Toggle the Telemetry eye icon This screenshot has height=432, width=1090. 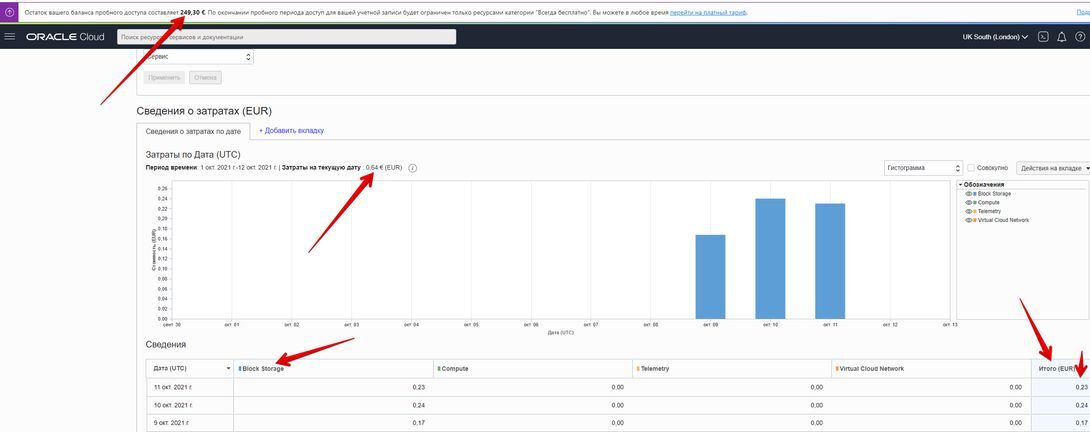coord(968,212)
